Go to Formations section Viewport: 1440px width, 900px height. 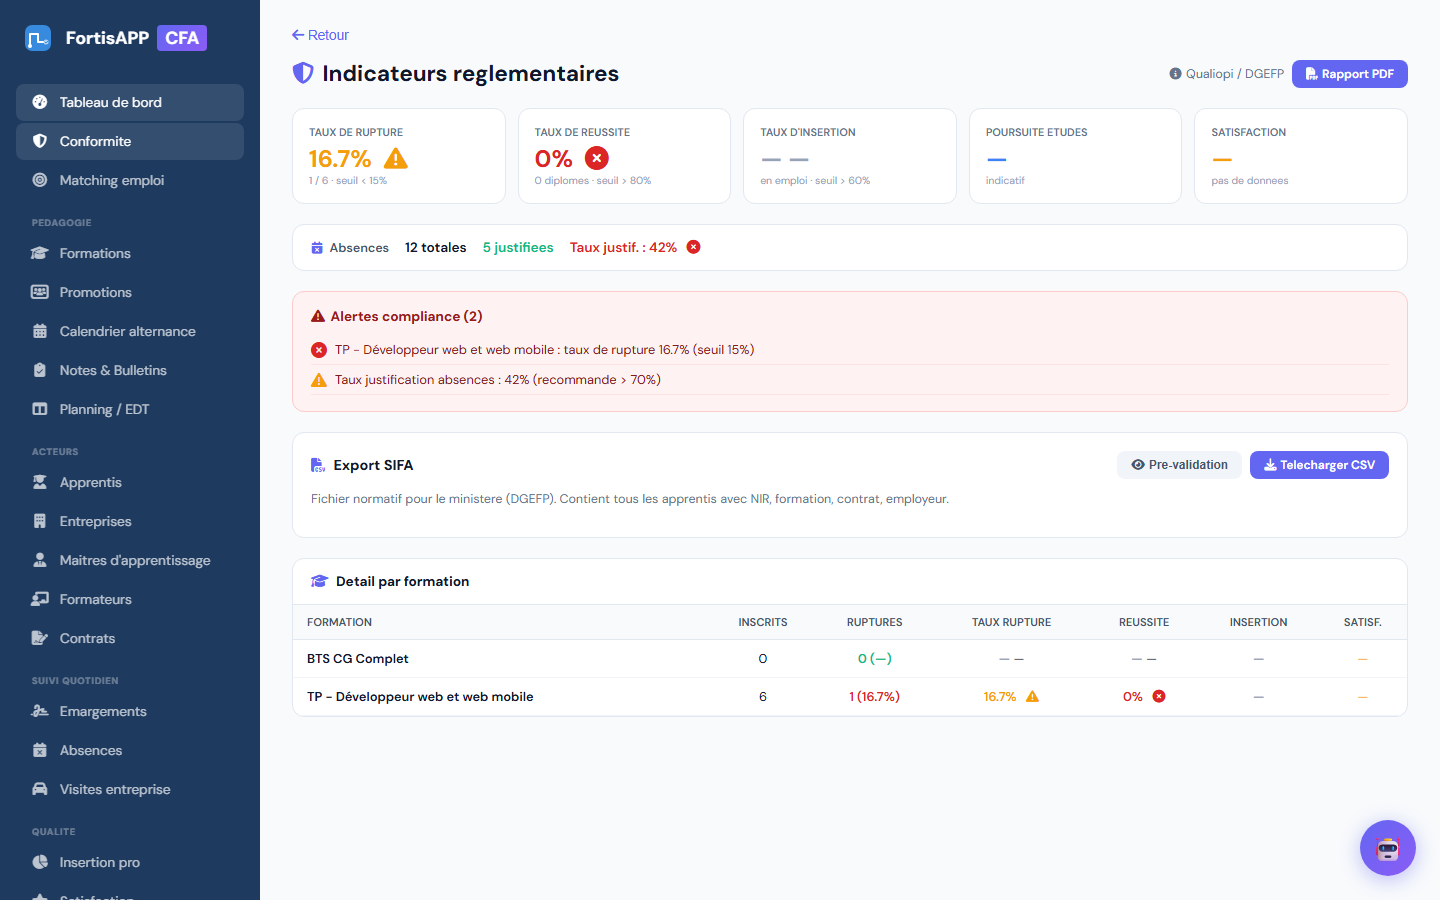pos(130,253)
